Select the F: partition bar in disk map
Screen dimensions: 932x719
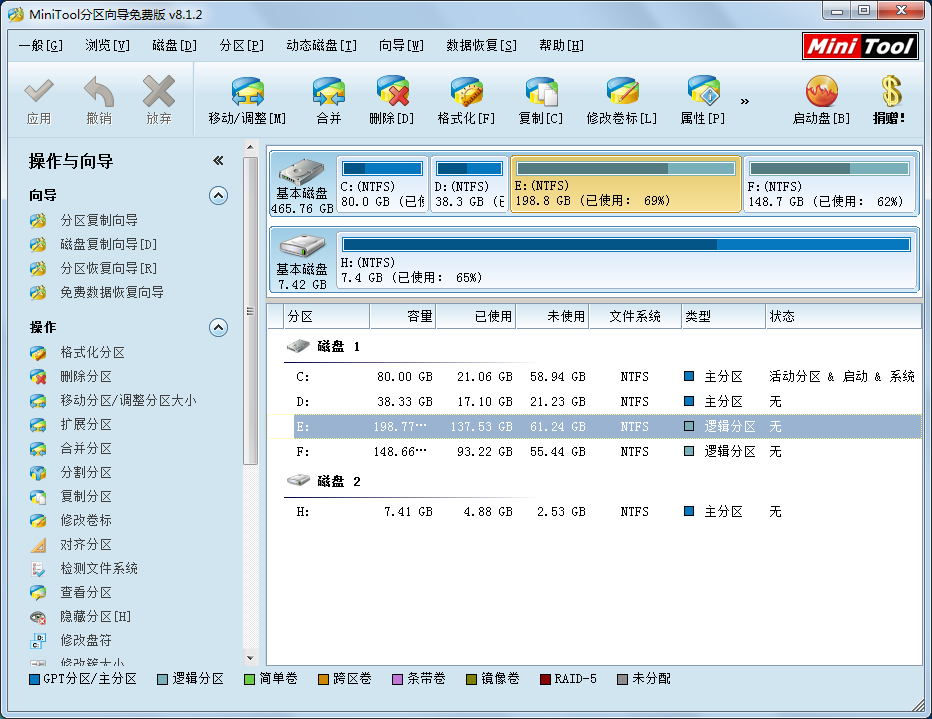tap(829, 184)
